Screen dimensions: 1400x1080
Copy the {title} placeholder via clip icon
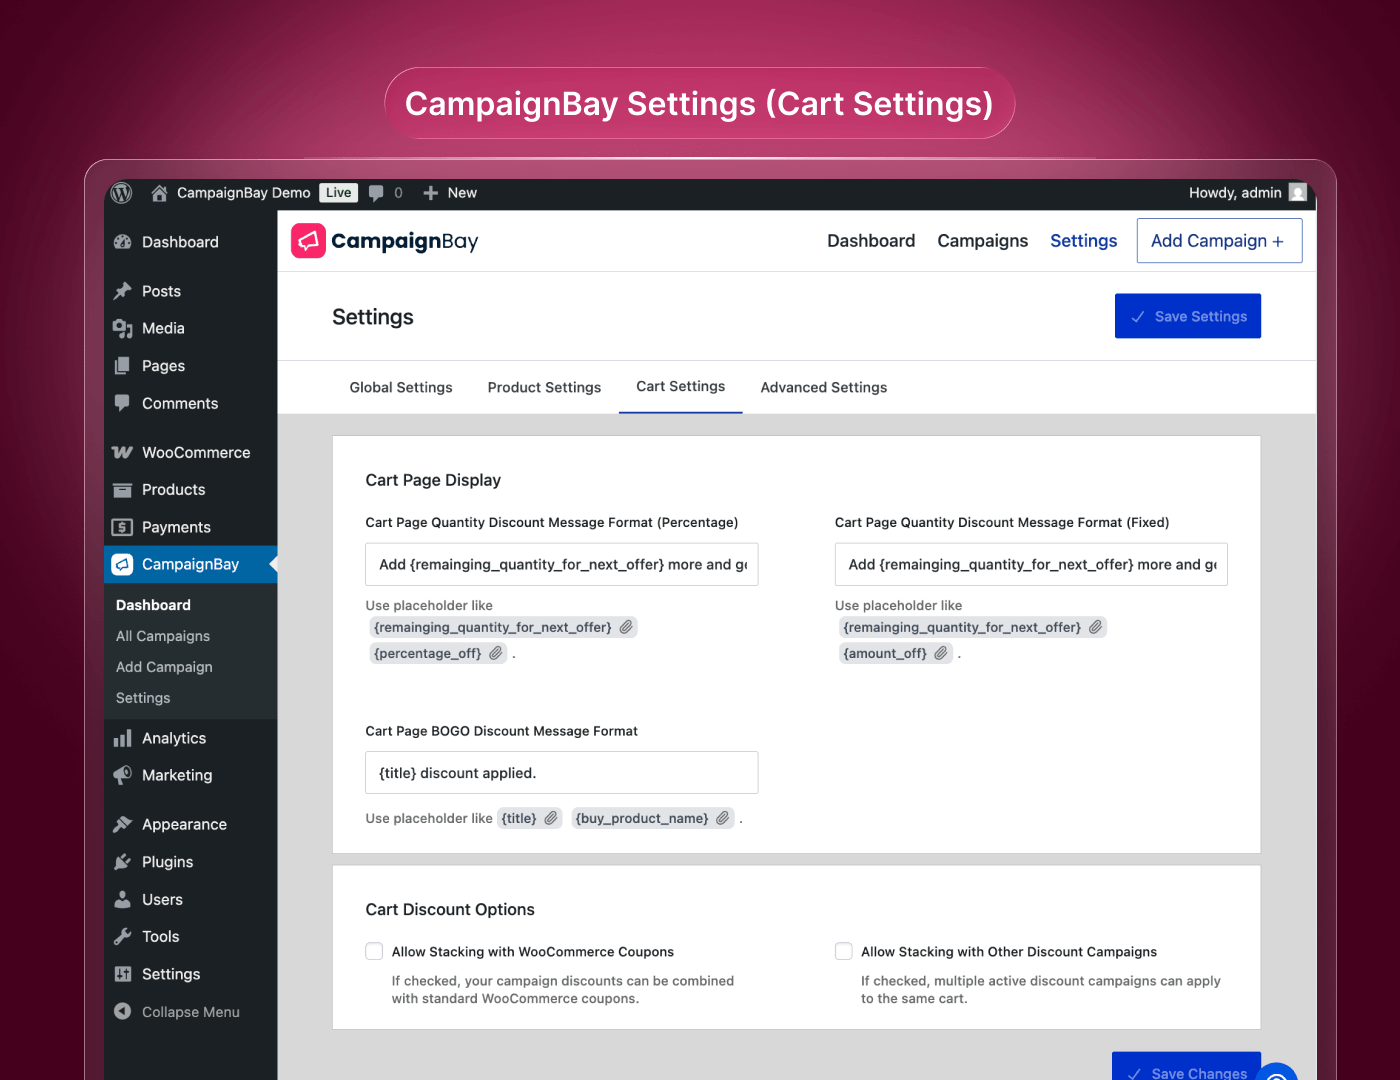(x=551, y=818)
